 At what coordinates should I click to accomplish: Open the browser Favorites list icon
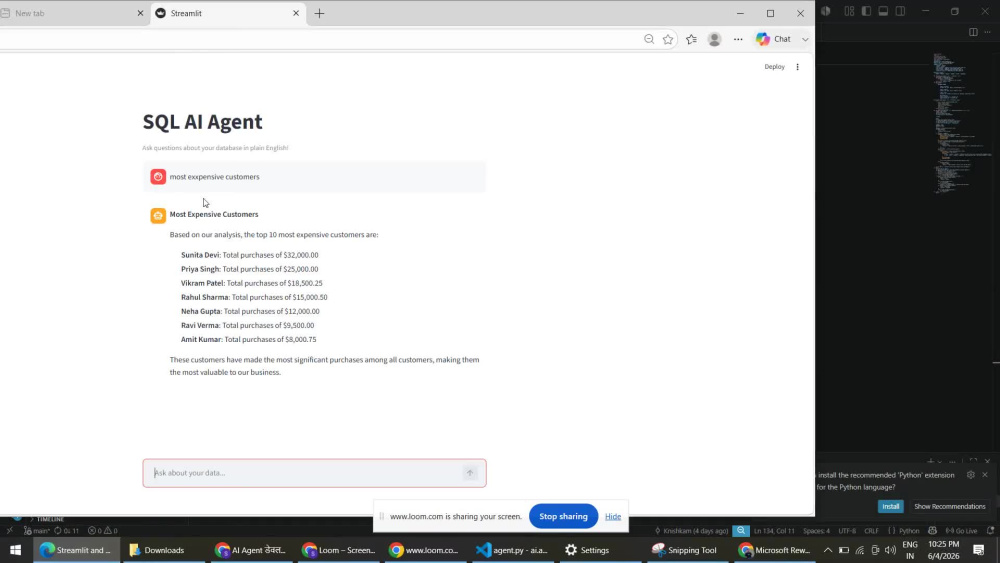pyautogui.click(x=691, y=39)
